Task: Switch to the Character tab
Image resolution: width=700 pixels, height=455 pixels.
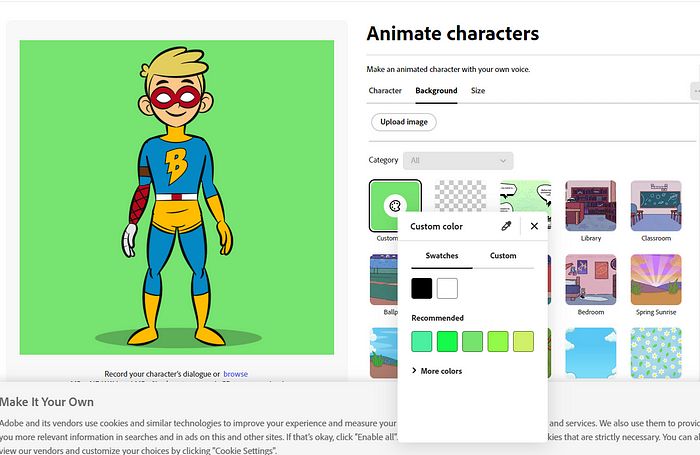Action: coord(385,91)
